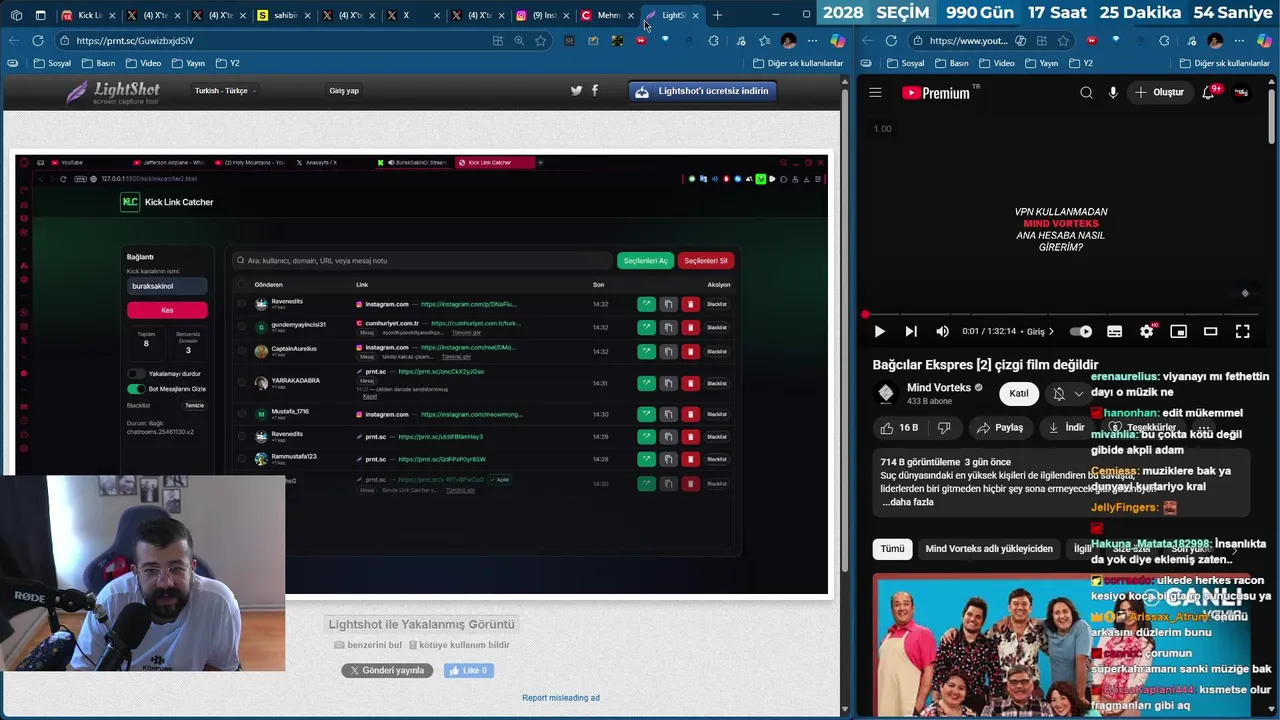Switch YouTube to theater mode
The image size is (1280, 720).
(x=1211, y=331)
